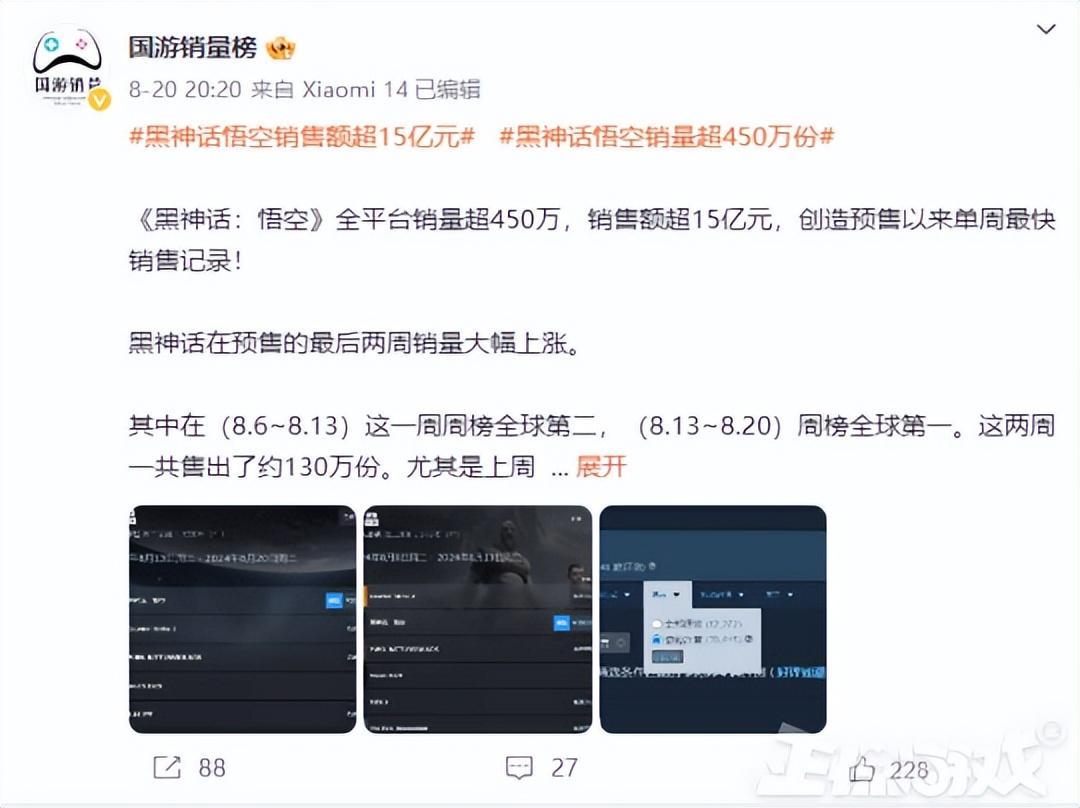
Task: Expand full post text with 展开
Action: click(601, 467)
